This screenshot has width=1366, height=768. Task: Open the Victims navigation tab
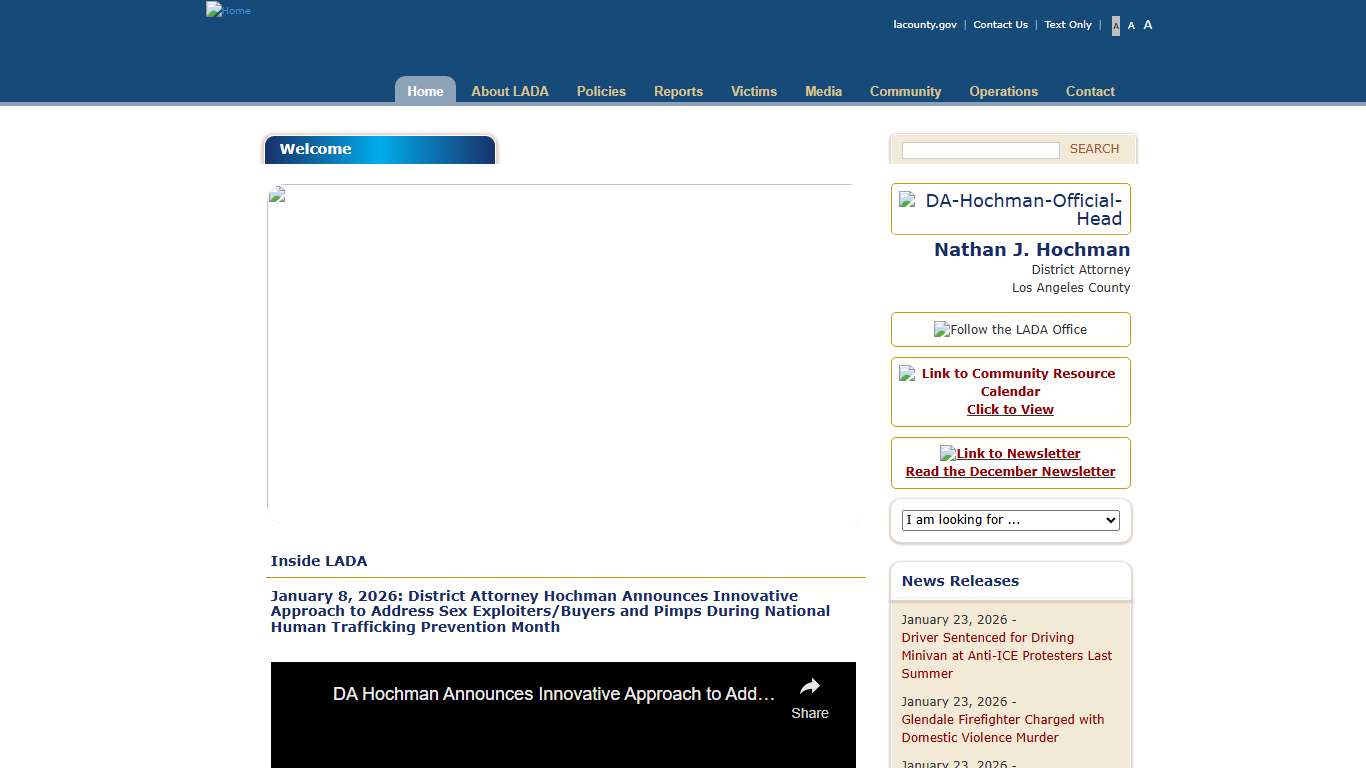(753, 91)
